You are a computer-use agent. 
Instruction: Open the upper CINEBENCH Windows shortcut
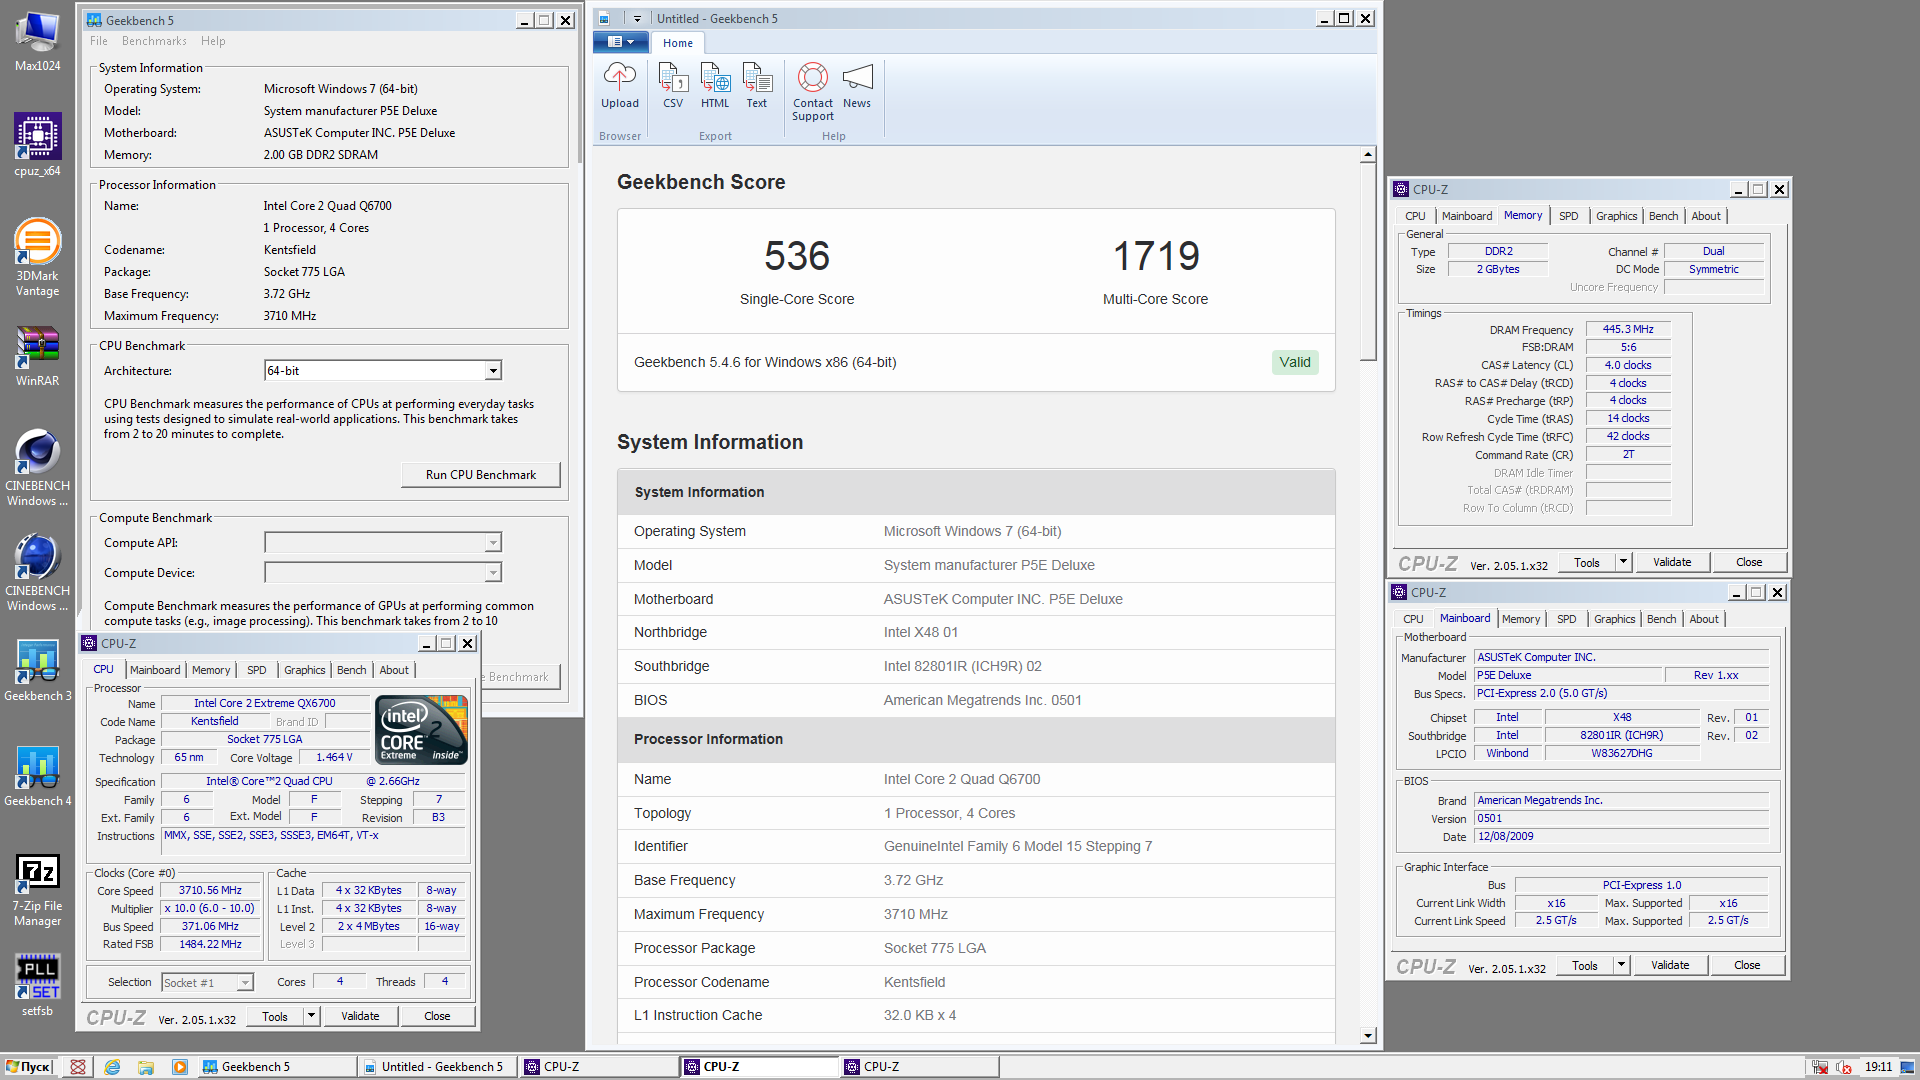37,469
